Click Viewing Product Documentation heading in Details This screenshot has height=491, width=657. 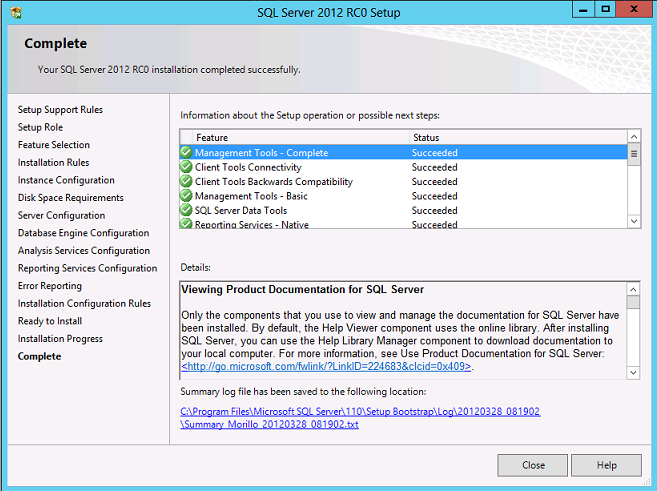(303, 289)
